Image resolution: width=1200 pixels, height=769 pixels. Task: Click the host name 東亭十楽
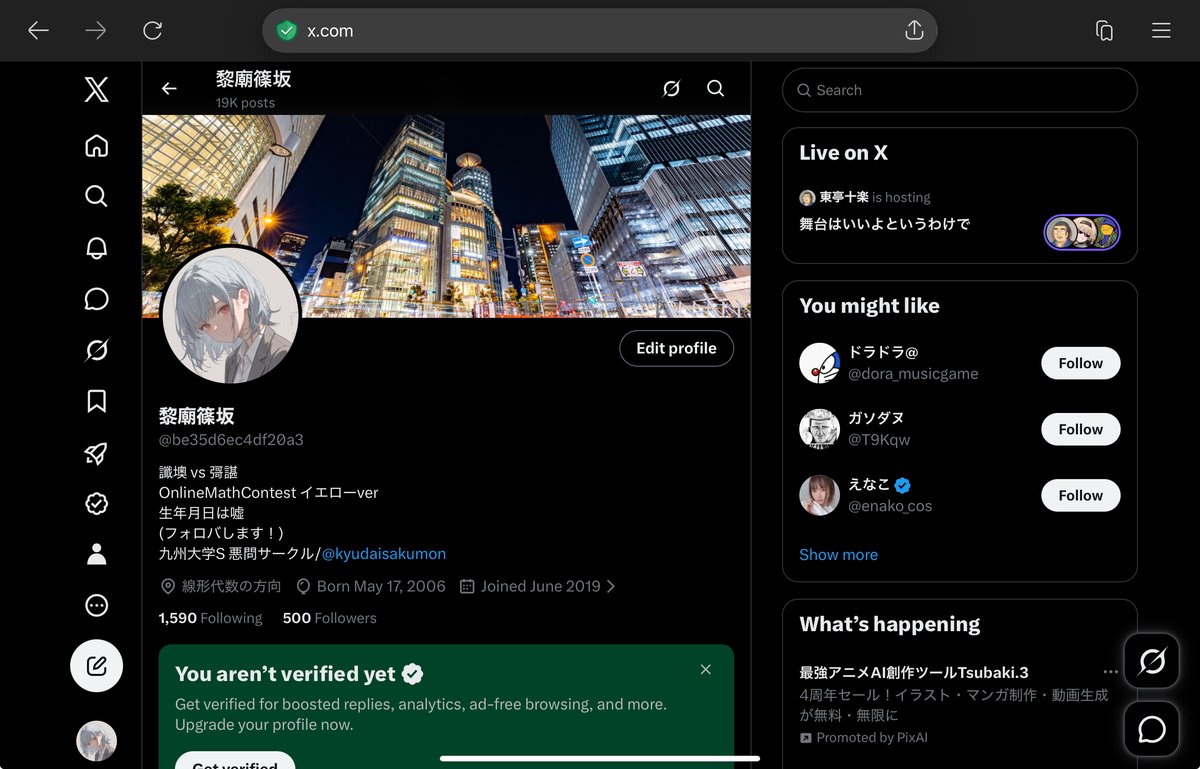843,197
